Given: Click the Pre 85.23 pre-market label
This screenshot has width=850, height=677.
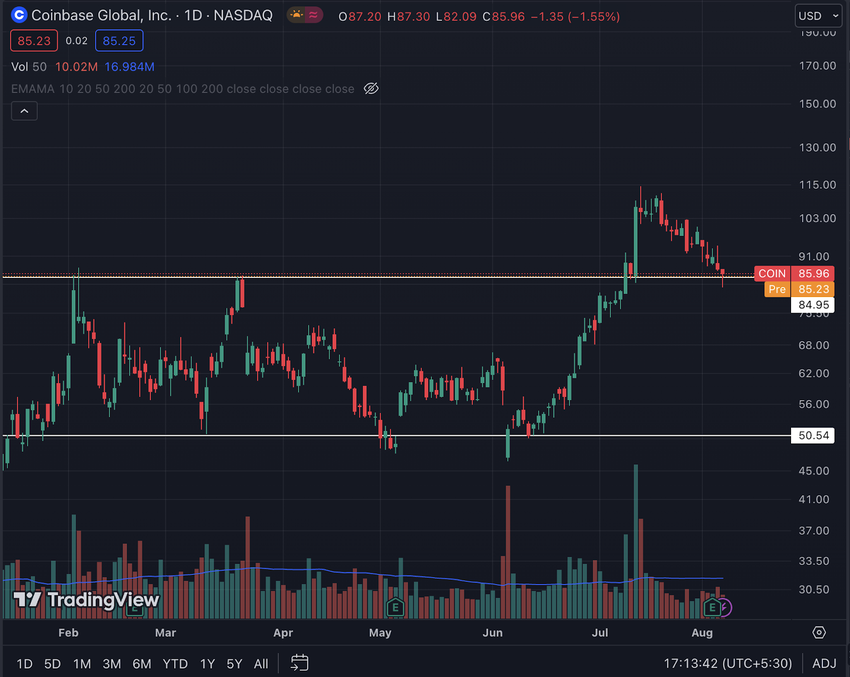Looking at the screenshot, I should (x=799, y=289).
